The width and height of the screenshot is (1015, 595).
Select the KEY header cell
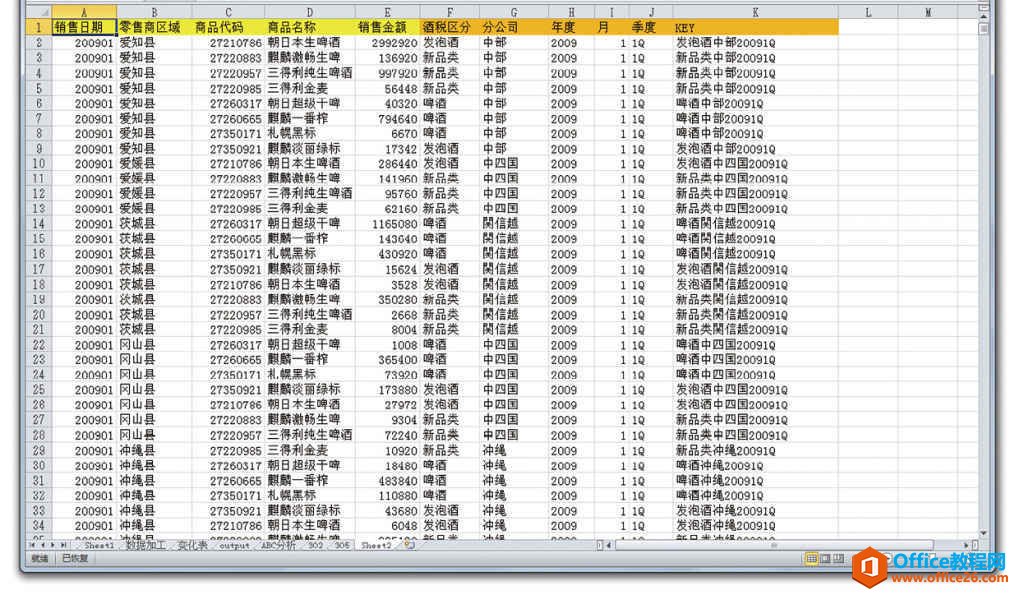(x=755, y=27)
